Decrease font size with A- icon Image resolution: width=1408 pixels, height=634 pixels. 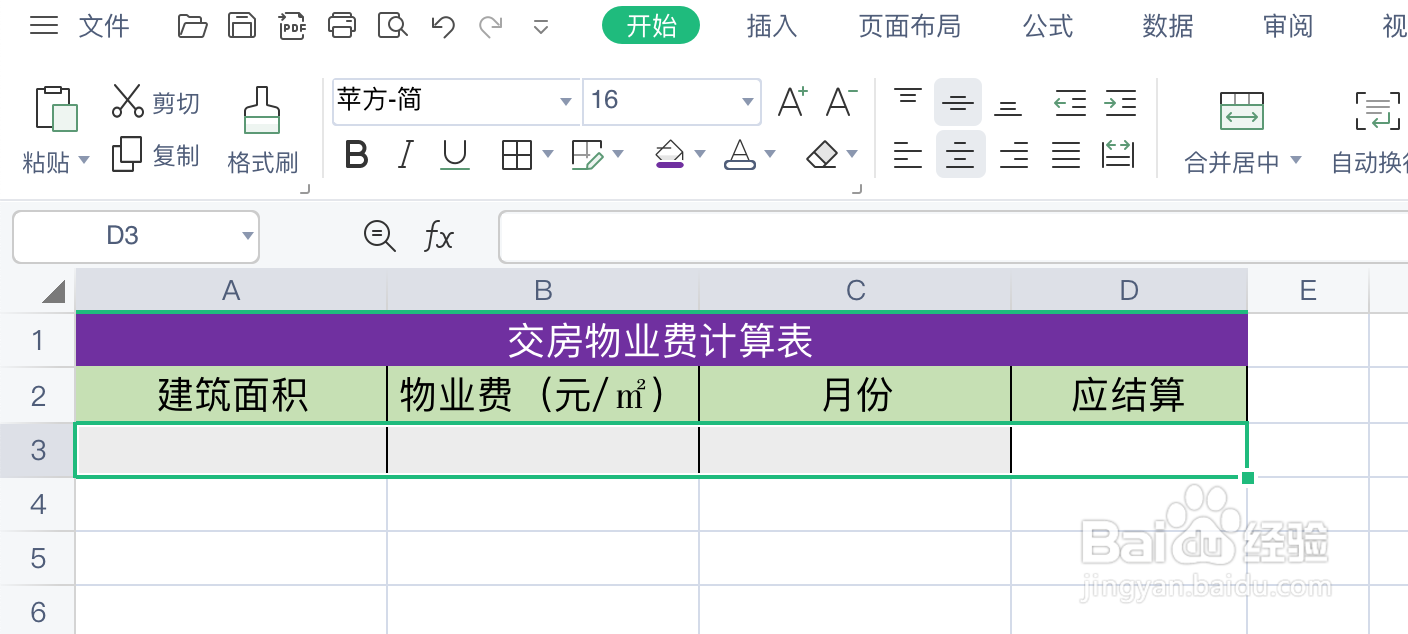[841, 101]
